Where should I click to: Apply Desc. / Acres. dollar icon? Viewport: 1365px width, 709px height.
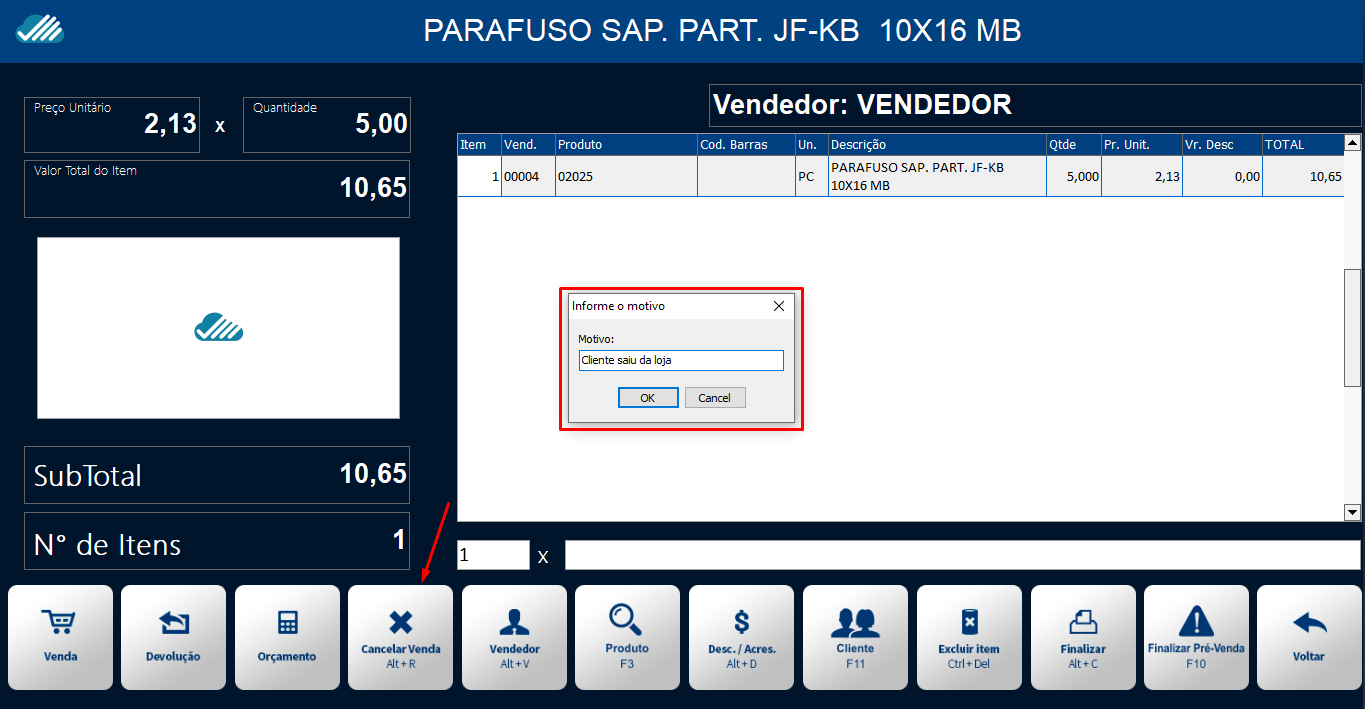741,622
